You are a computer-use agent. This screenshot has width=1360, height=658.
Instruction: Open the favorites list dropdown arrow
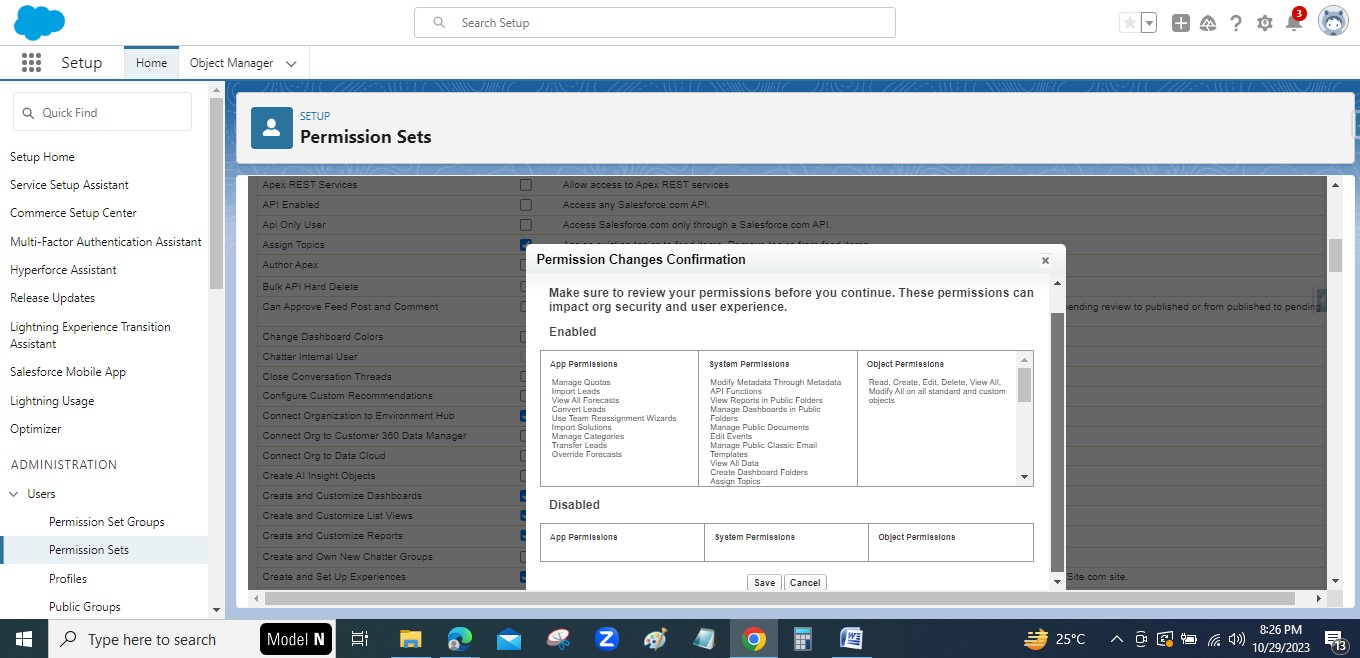tap(1149, 23)
